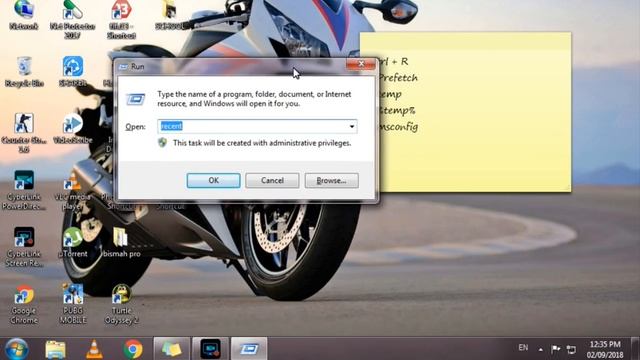
Task: Select the Network desktop icon
Action: 24,16
